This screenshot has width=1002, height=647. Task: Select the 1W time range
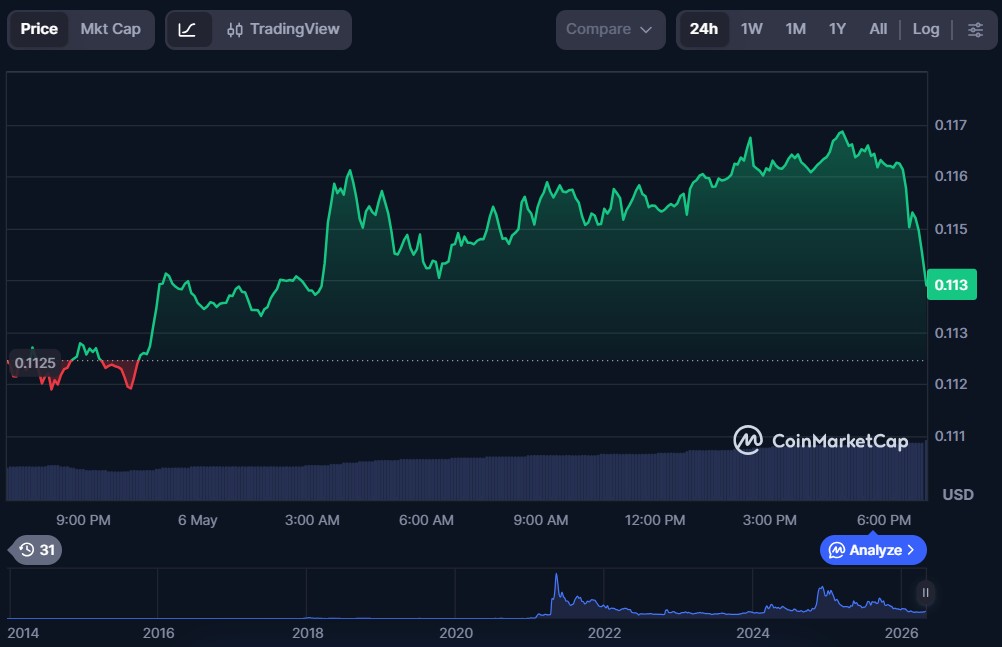coord(752,29)
